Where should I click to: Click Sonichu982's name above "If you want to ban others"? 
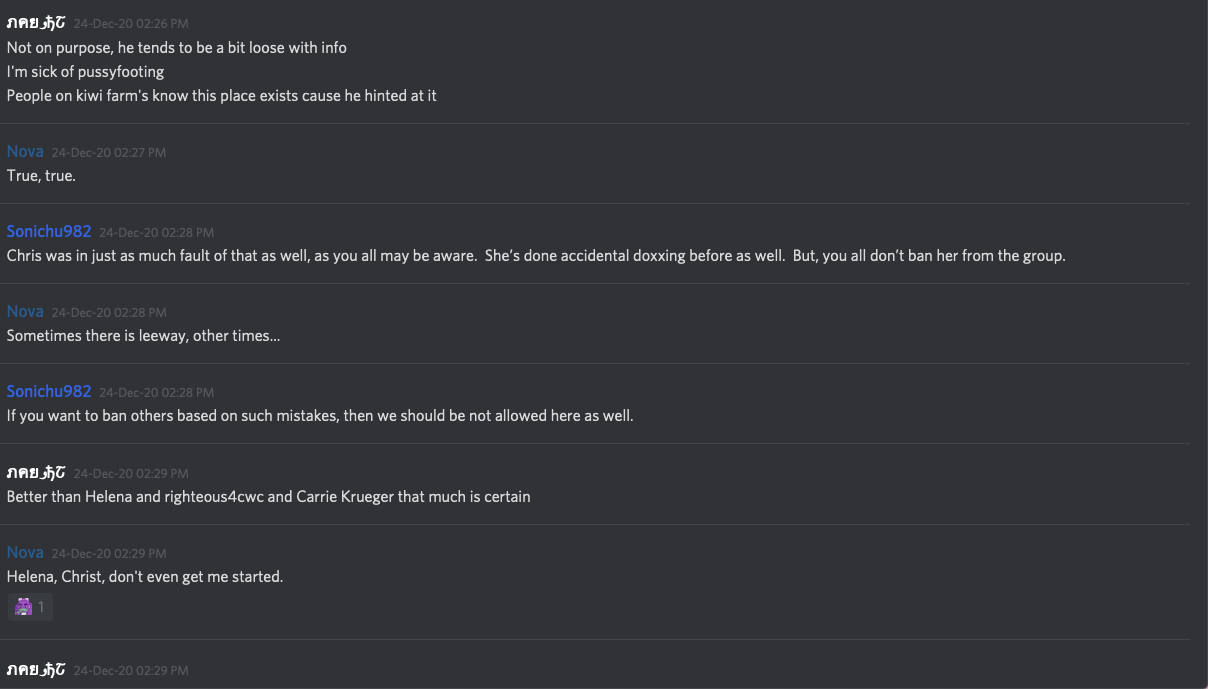click(49, 392)
